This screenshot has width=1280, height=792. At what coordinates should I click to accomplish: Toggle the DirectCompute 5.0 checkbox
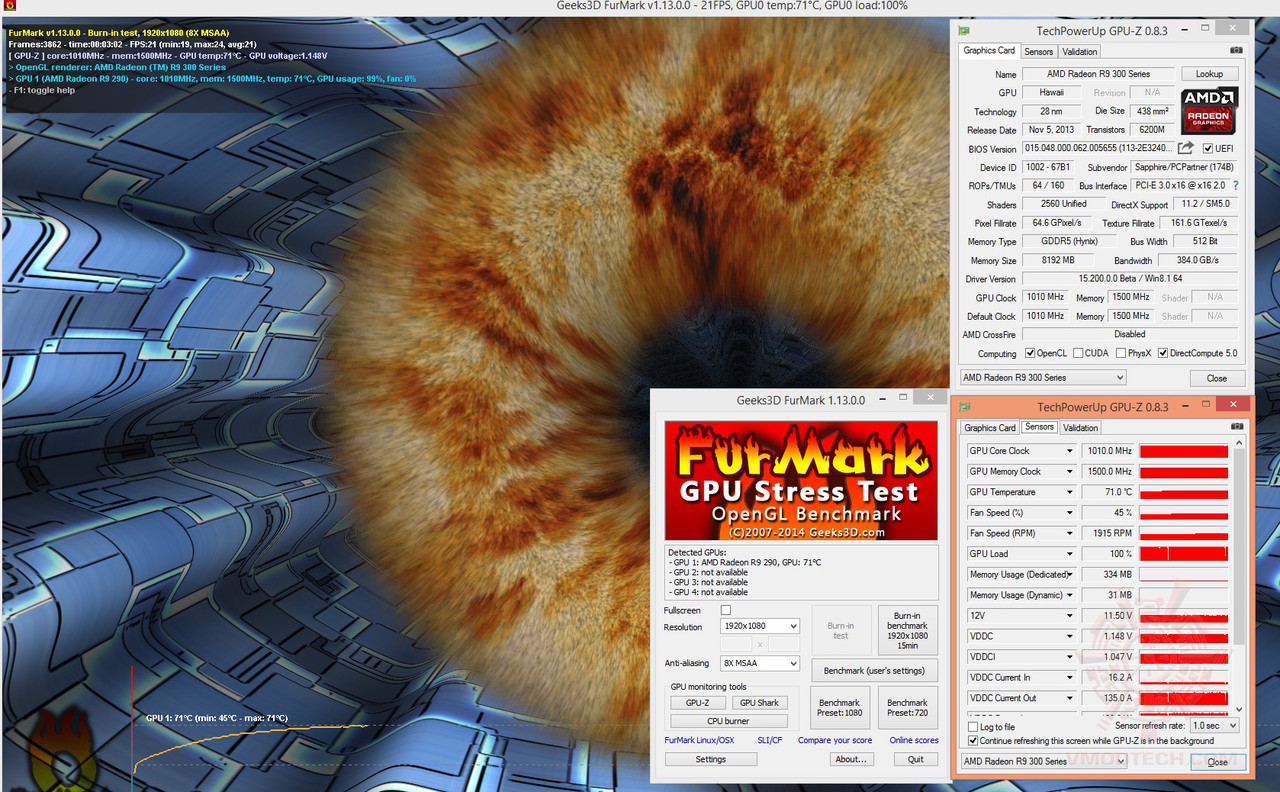tap(1163, 353)
